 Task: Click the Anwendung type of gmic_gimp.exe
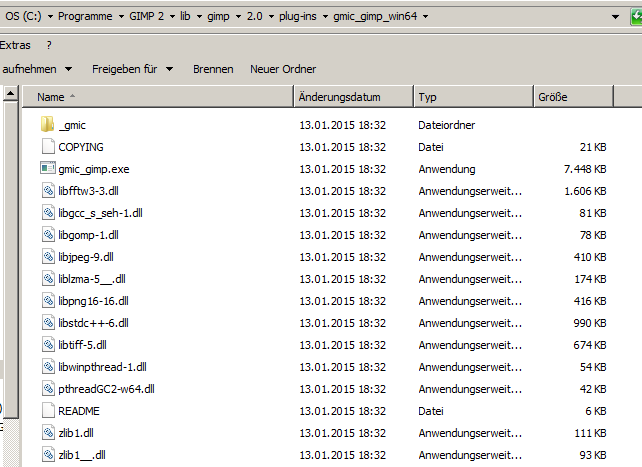tap(447, 169)
